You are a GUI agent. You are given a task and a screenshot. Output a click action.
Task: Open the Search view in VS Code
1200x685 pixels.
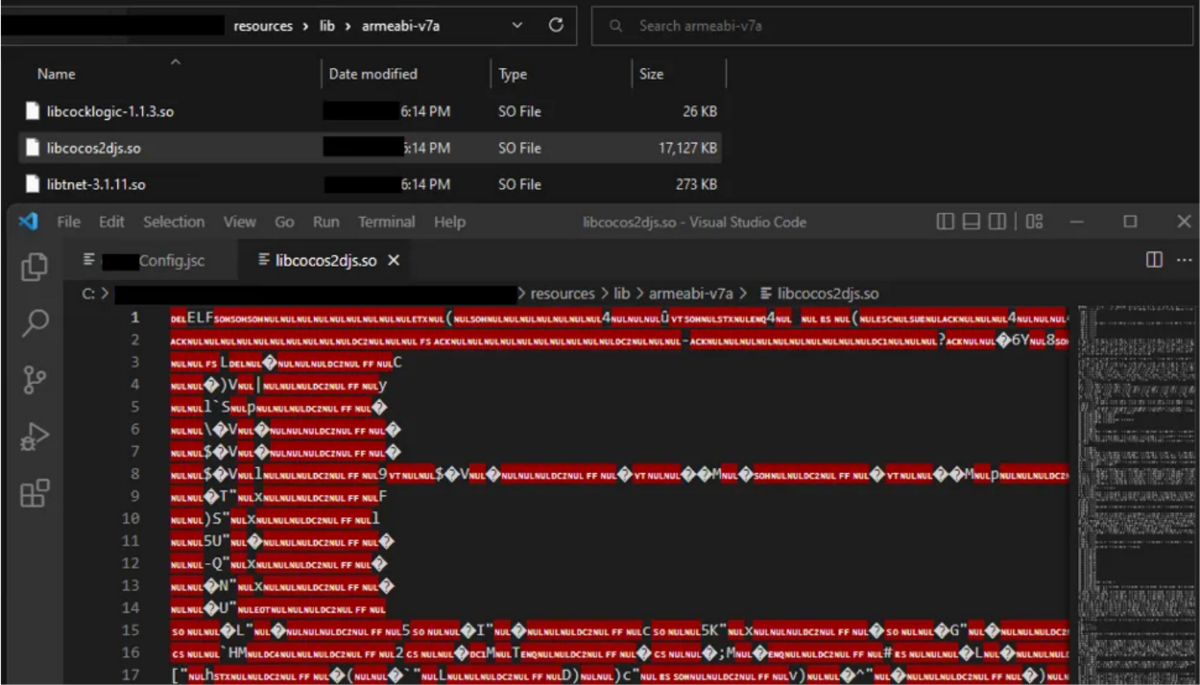click(35, 322)
